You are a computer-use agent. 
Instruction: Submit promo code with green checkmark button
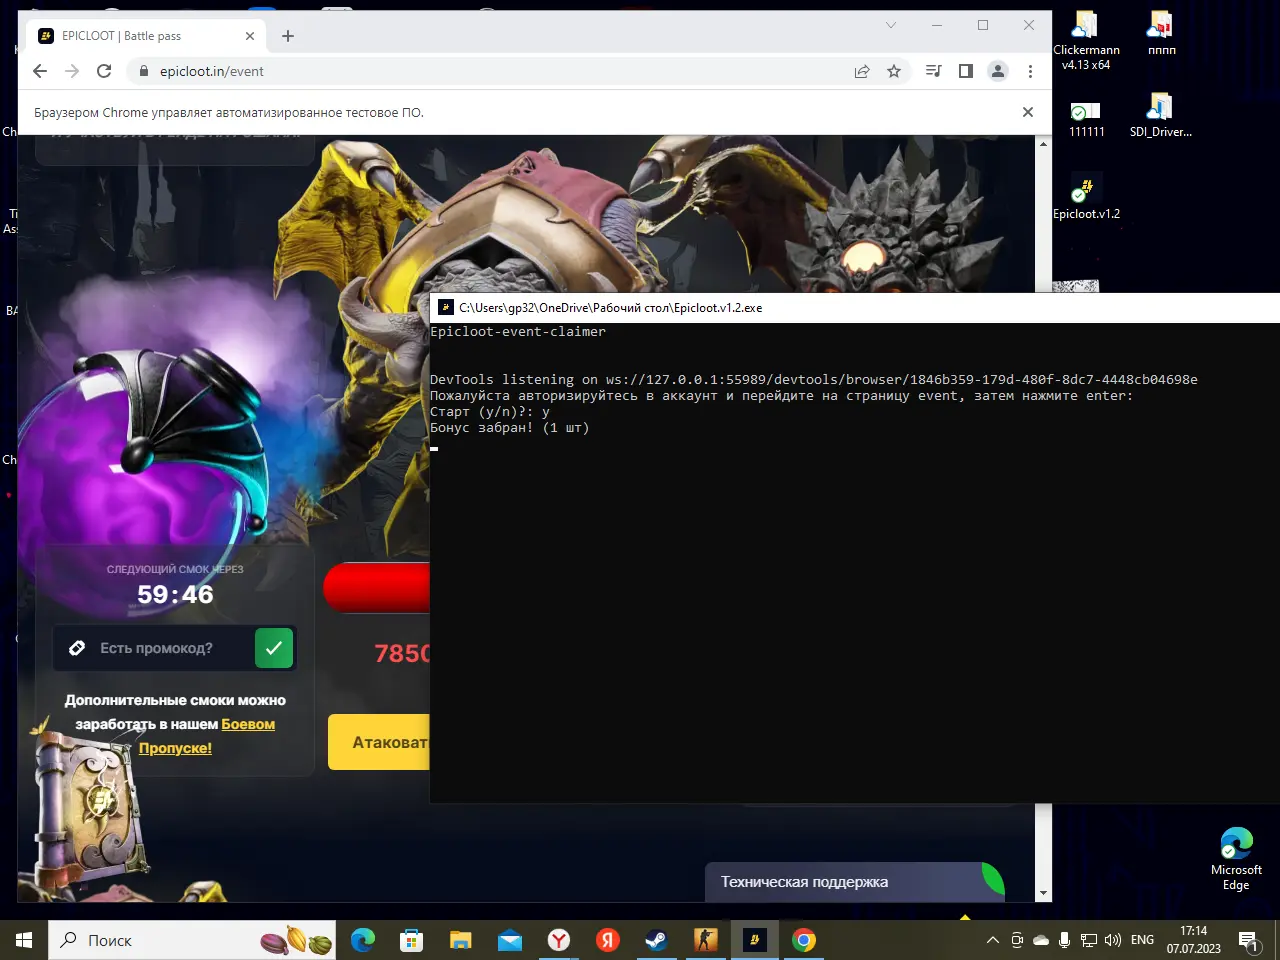tap(274, 648)
